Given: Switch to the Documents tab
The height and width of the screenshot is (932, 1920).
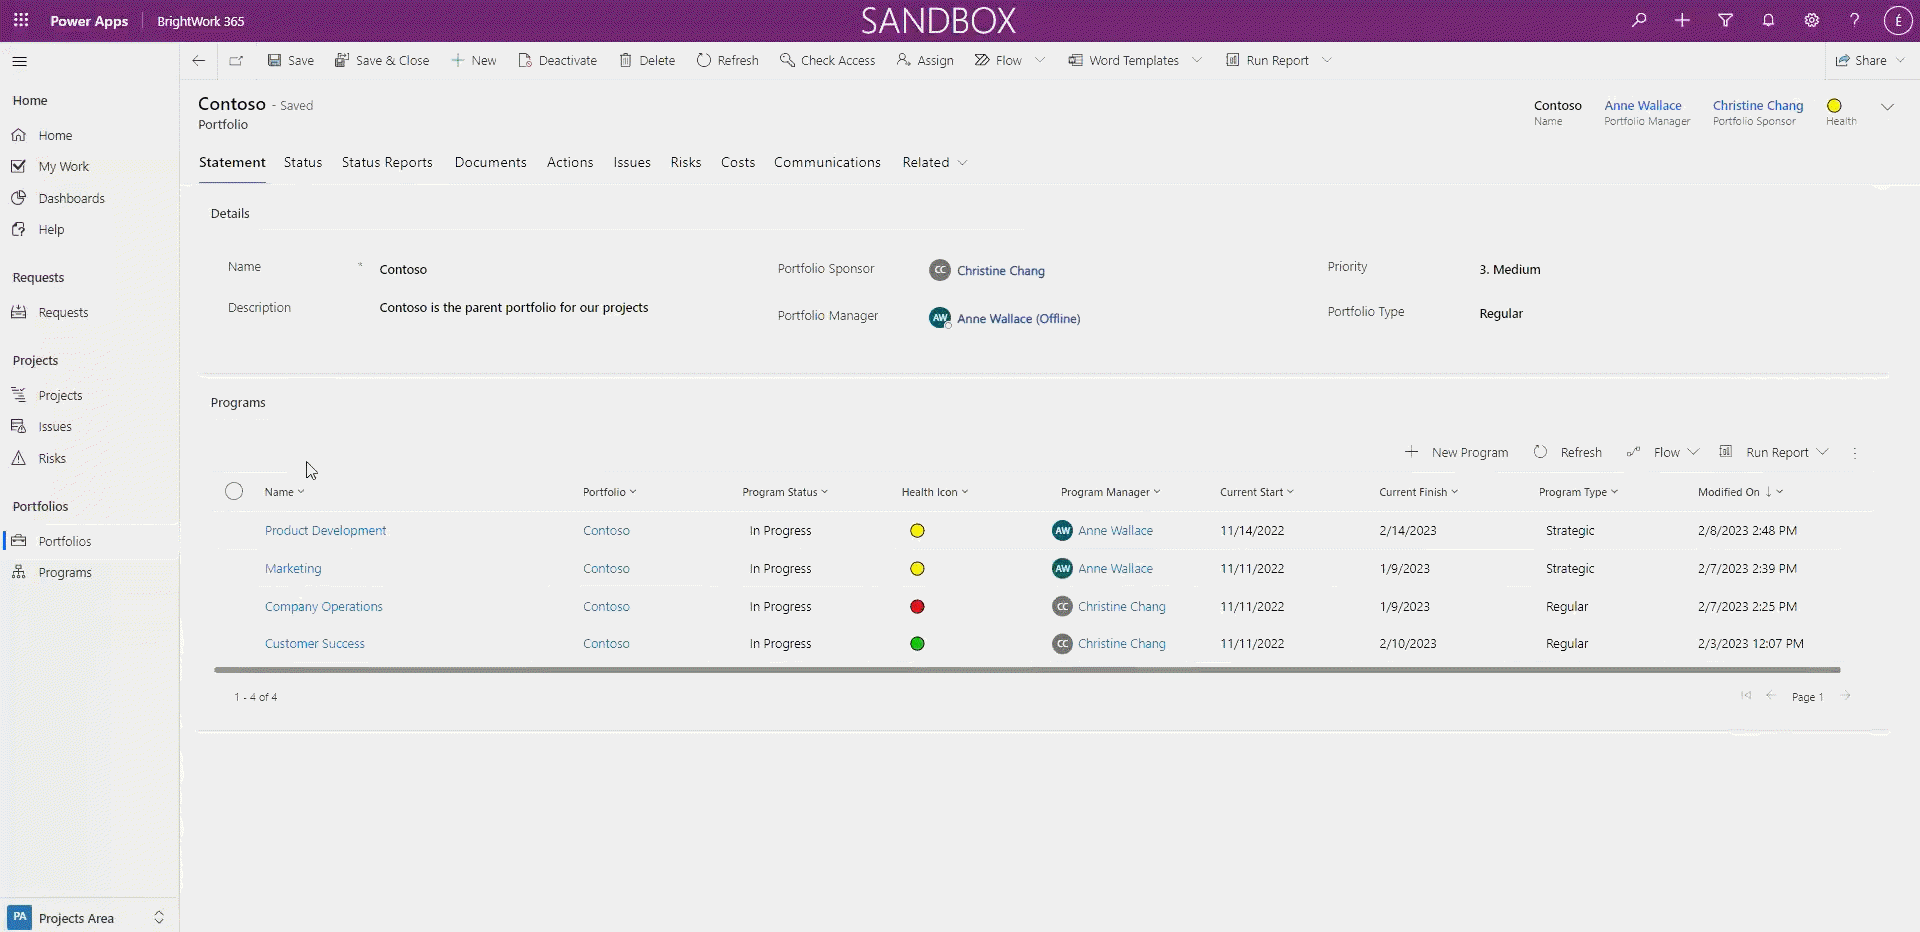Looking at the screenshot, I should [x=490, y=163].
